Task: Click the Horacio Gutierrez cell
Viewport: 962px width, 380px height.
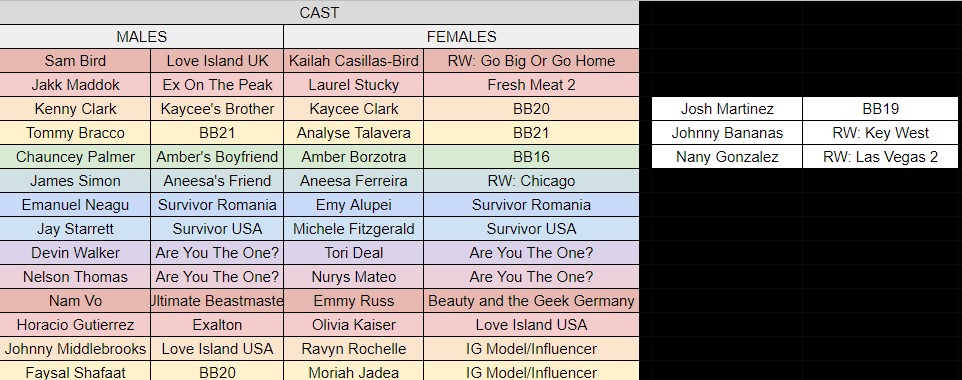Action: pyautogui.click(x=75, y=325)
